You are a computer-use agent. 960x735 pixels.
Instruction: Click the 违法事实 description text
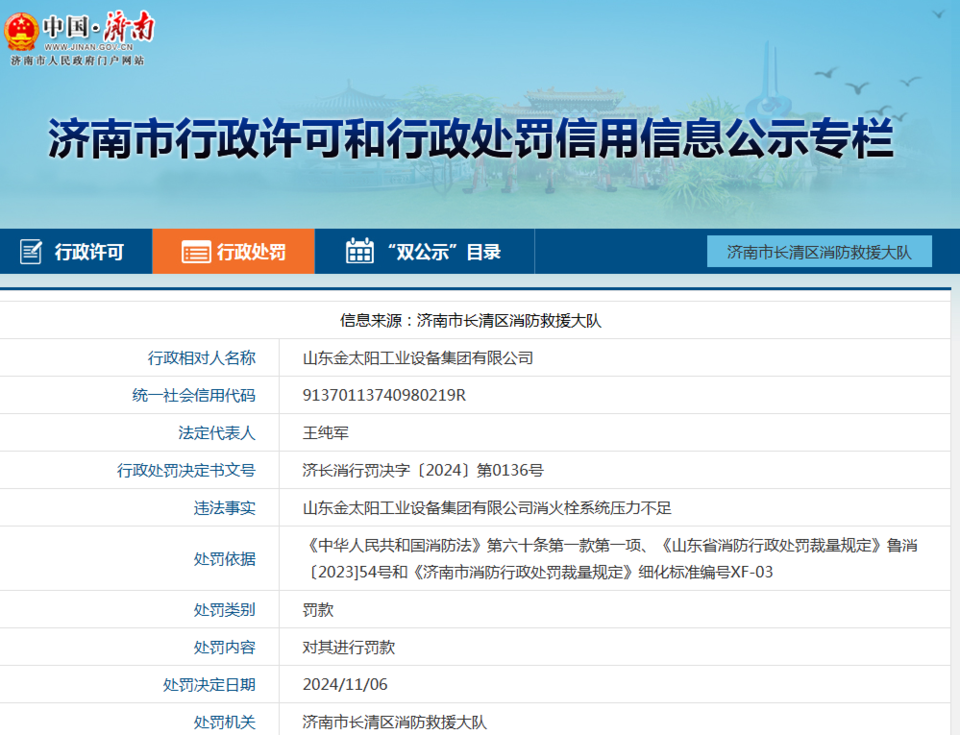(487, 508)
